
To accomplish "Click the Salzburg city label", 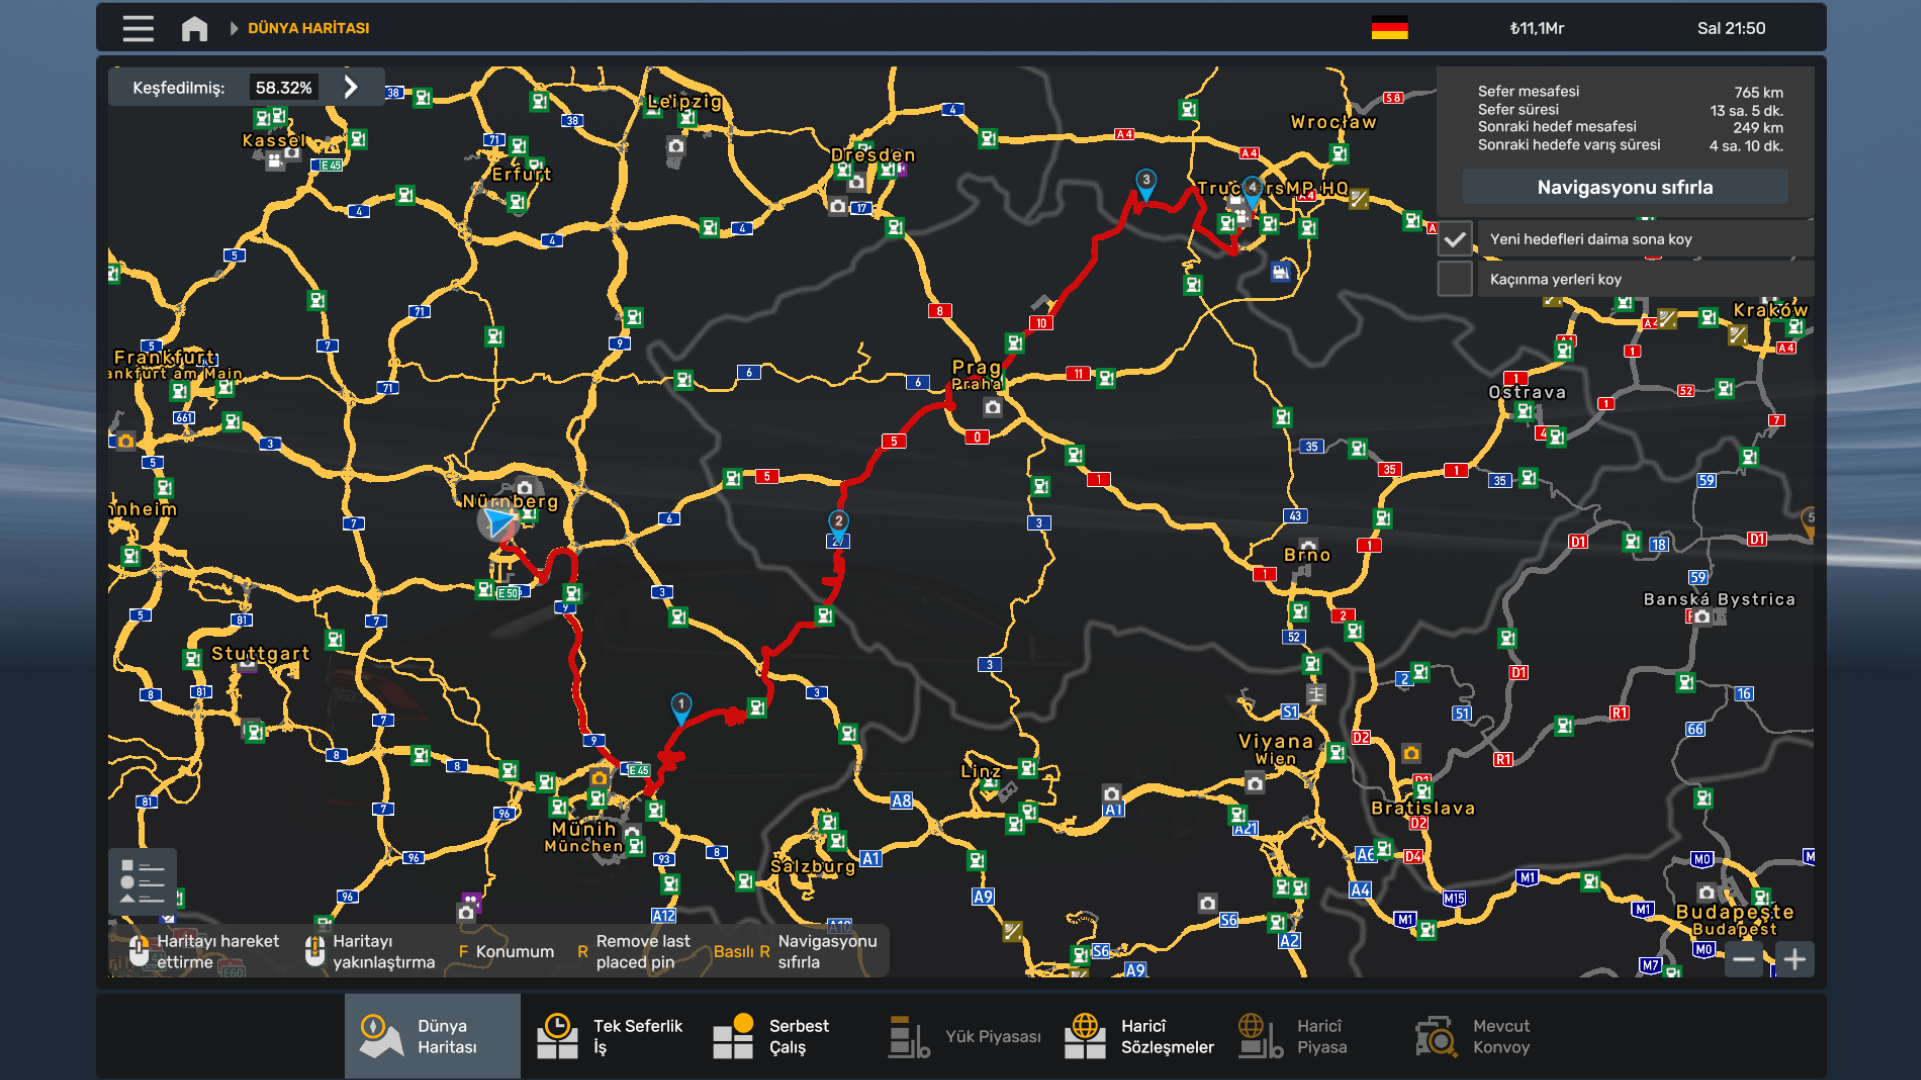I will pos(813,866).
